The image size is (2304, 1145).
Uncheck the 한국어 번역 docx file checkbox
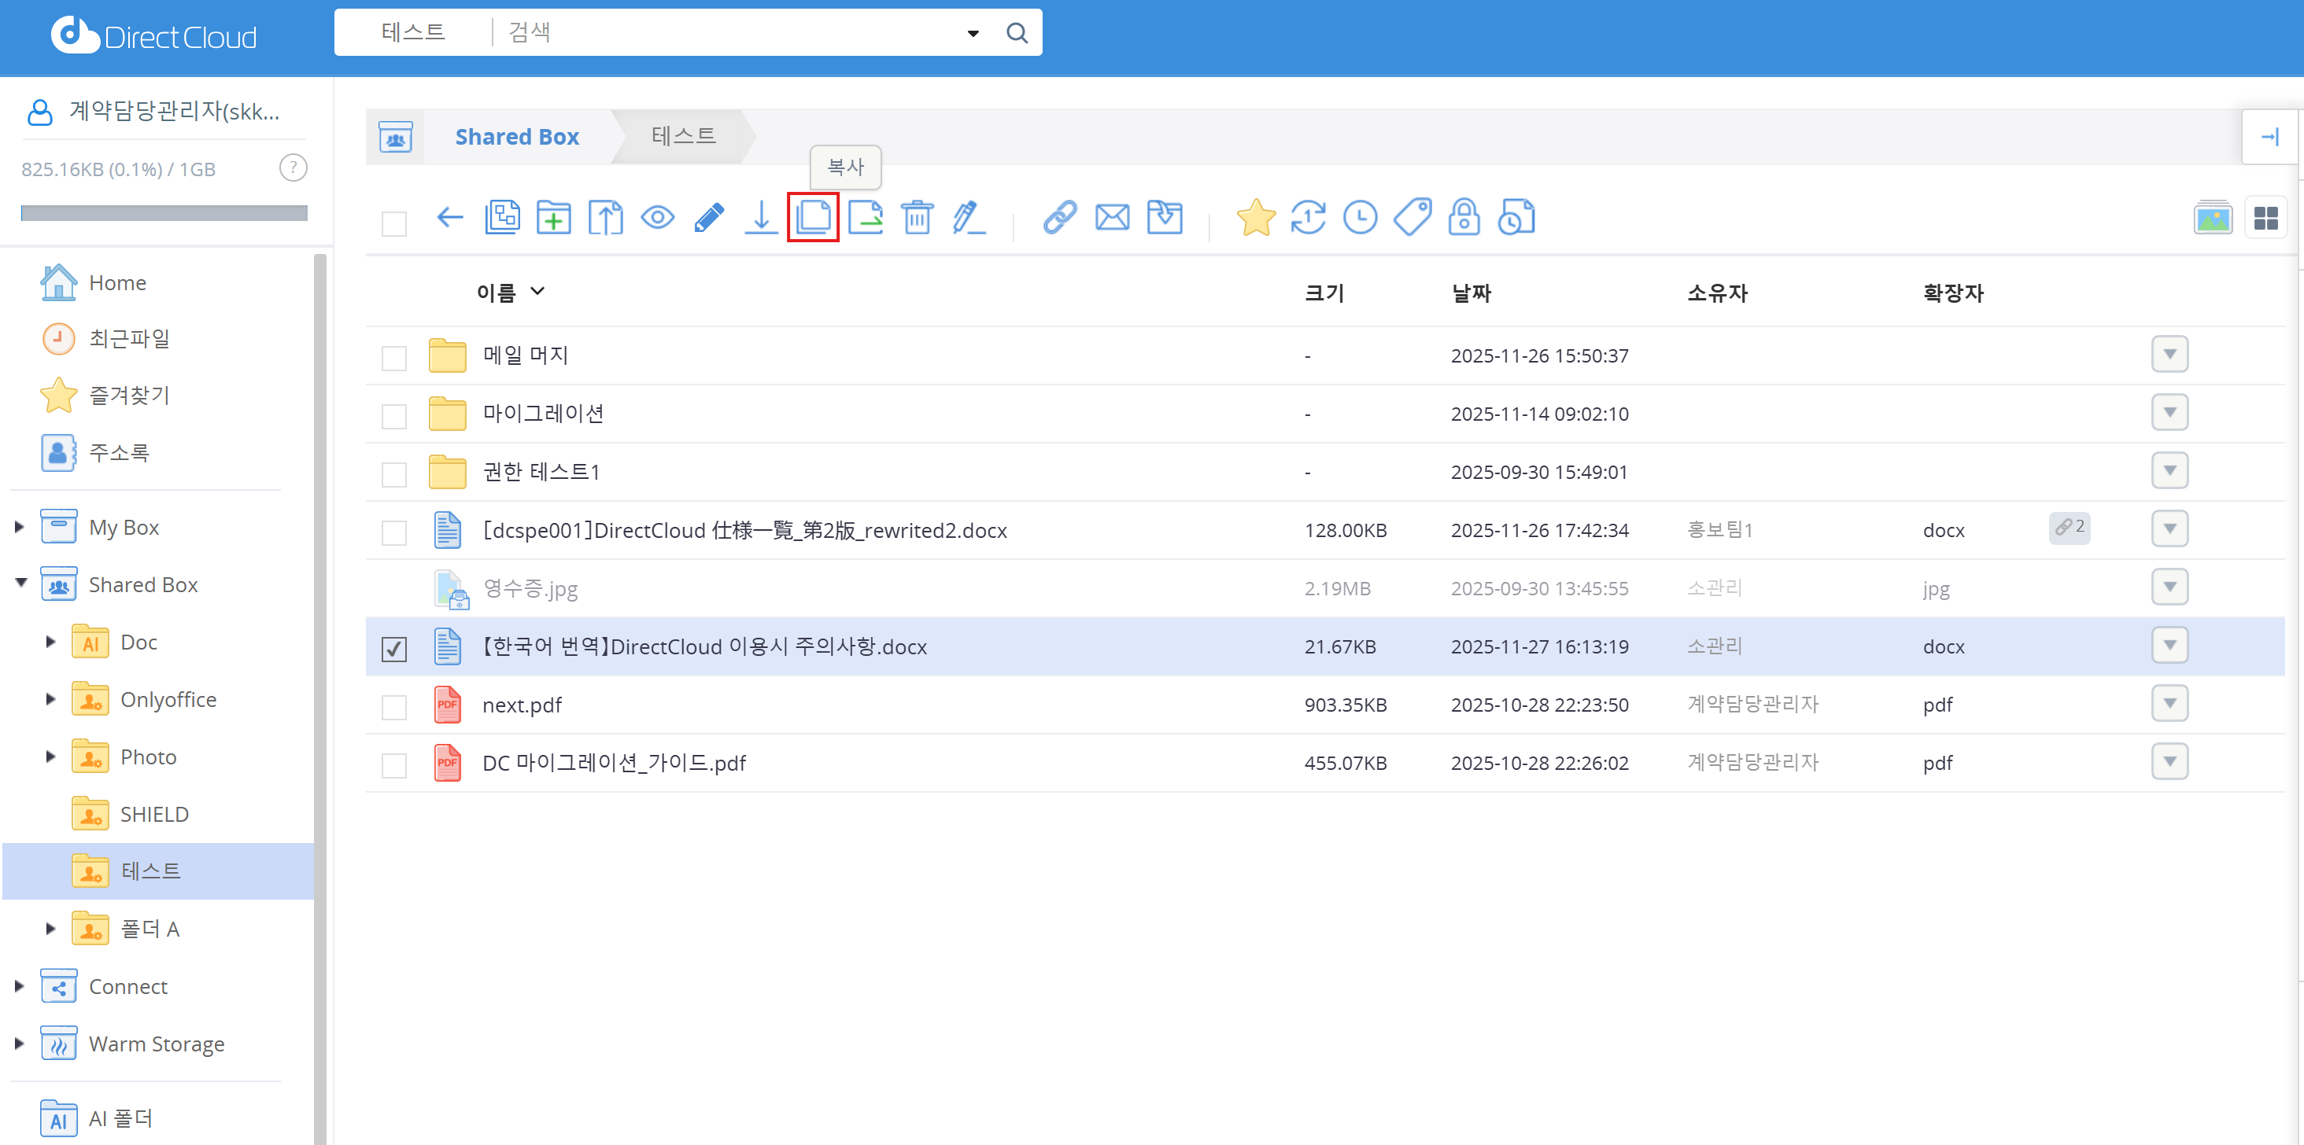pyautogui.click(x=394, y=648)
